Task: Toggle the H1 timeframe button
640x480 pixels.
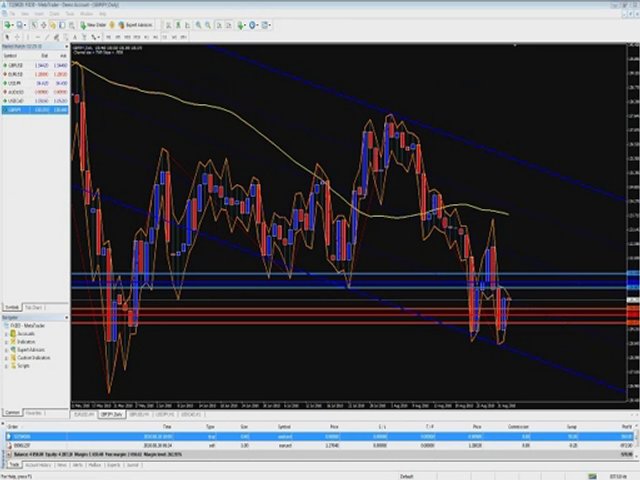Action: pyautogui.click(x=146, y=37)
